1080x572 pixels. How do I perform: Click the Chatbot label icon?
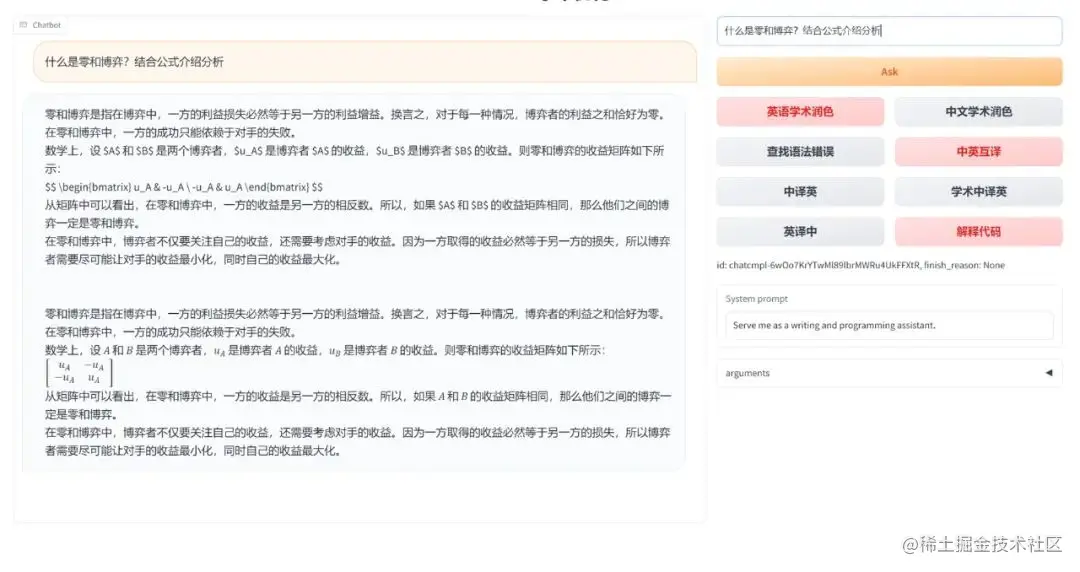coord(23,25)
